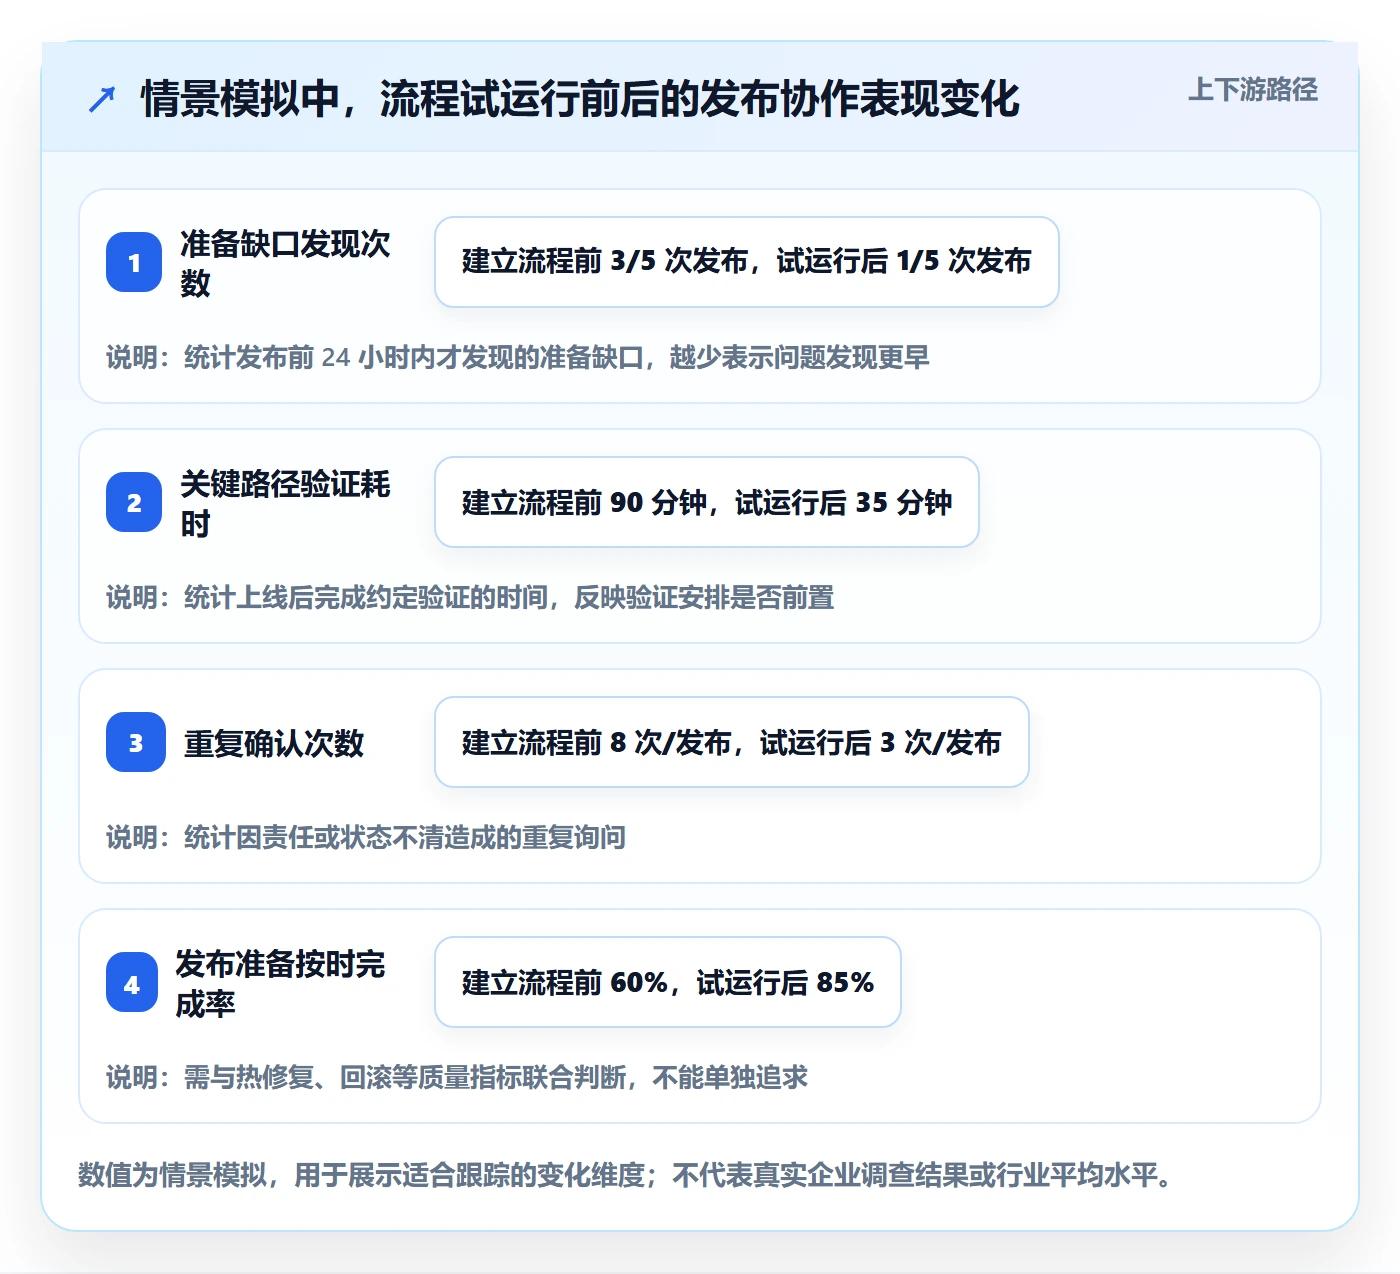Click the value box 建立流程前 8 次/发布
The image size is (1400, 1274).
tap(732, 742)
